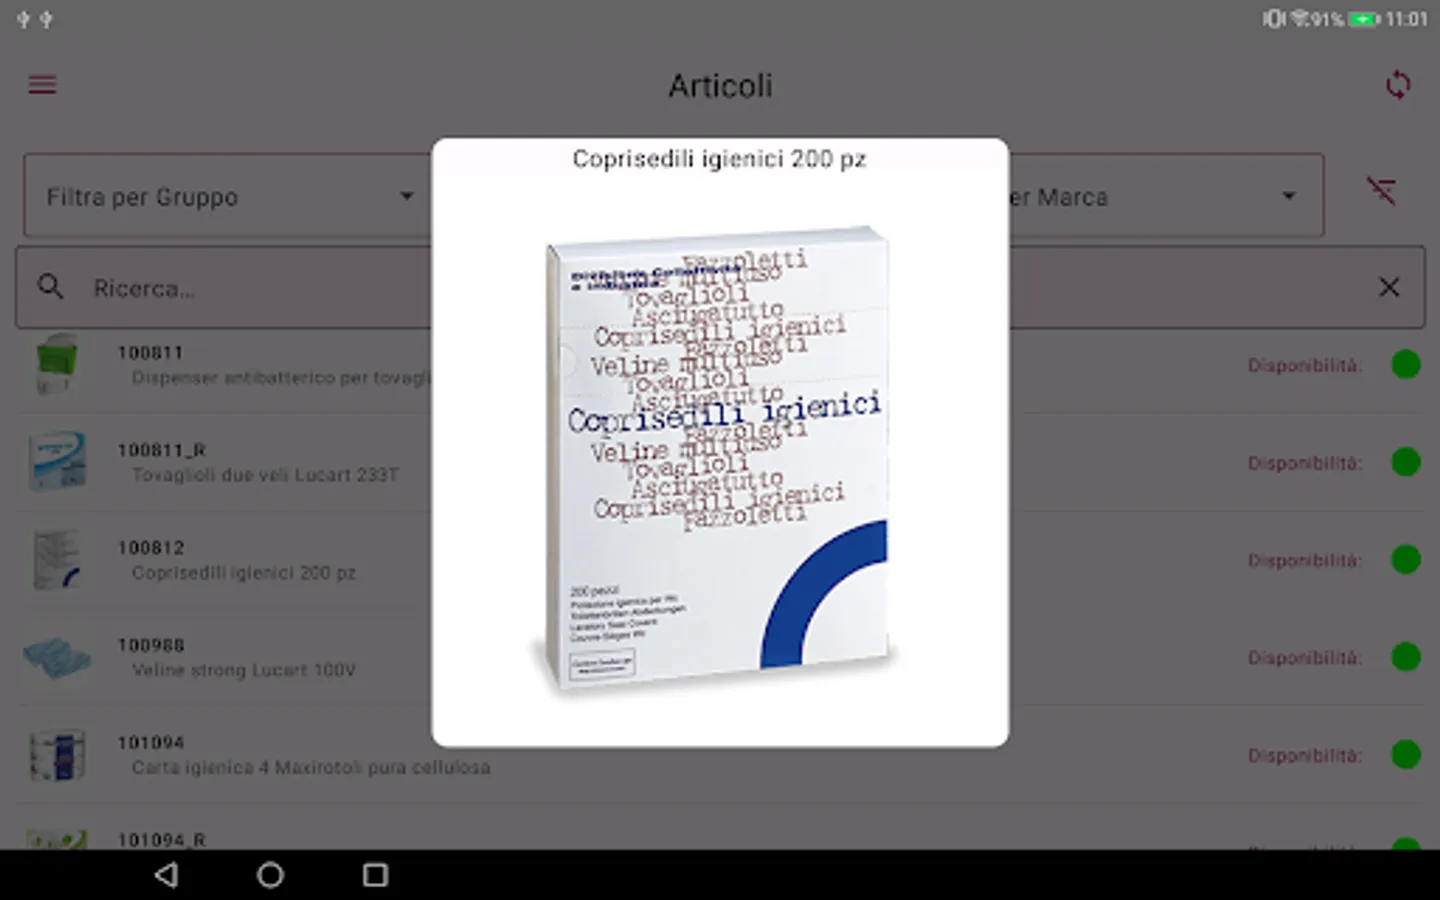The height and width of the screenshot is (900, 1440).
Task: Select Tovaglioli due veli Lucart 233T
Action: (x=265, y=475)
